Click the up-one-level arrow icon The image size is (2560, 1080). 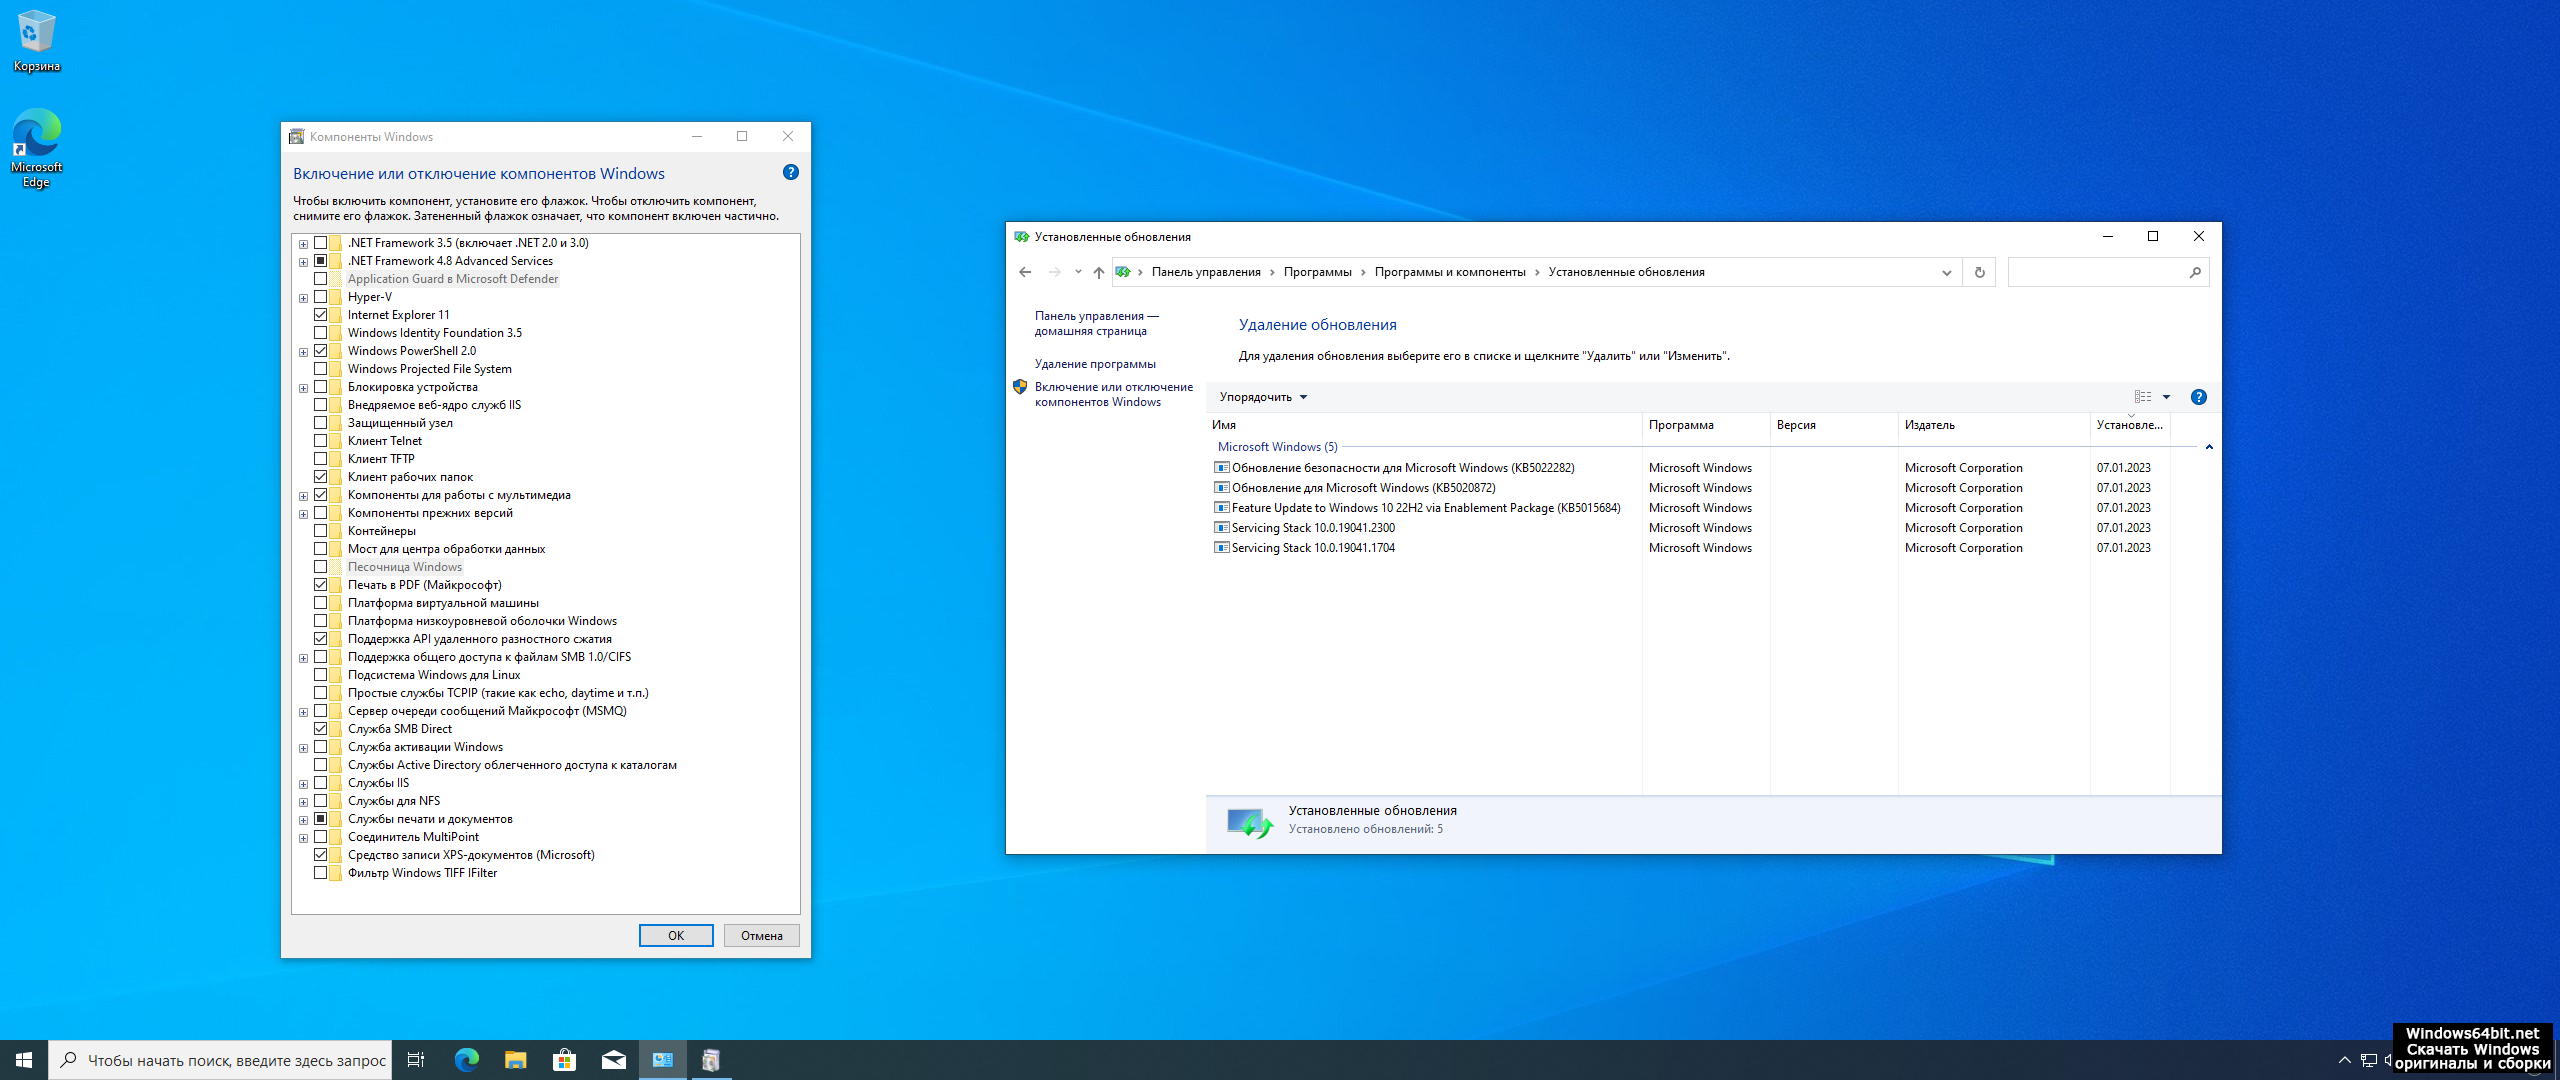click(x=1098, y=272)
